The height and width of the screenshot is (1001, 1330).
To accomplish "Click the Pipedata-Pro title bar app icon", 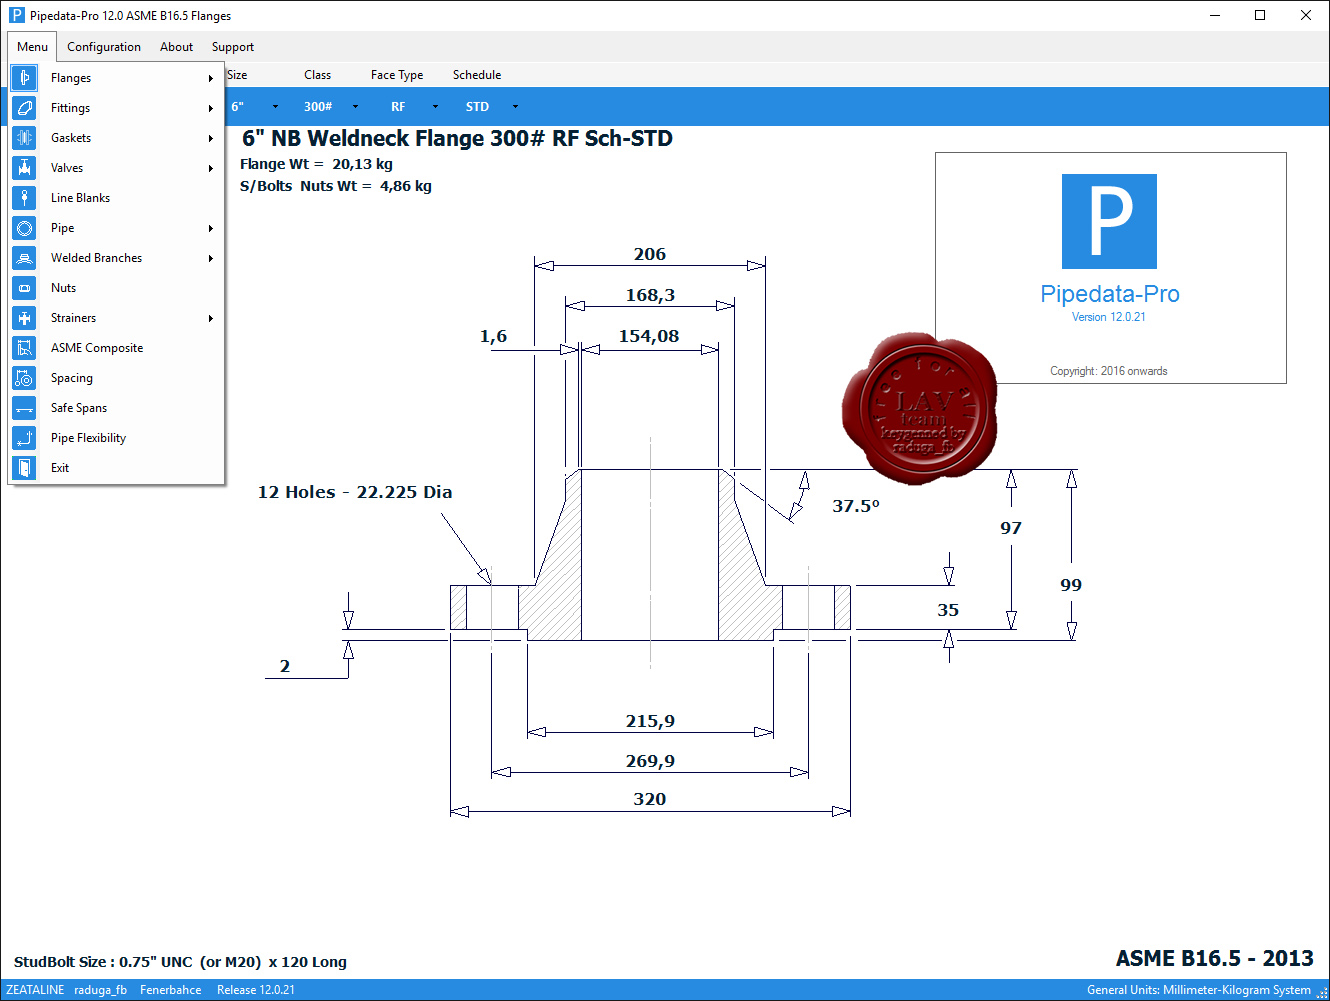I will tap(16, 15).
